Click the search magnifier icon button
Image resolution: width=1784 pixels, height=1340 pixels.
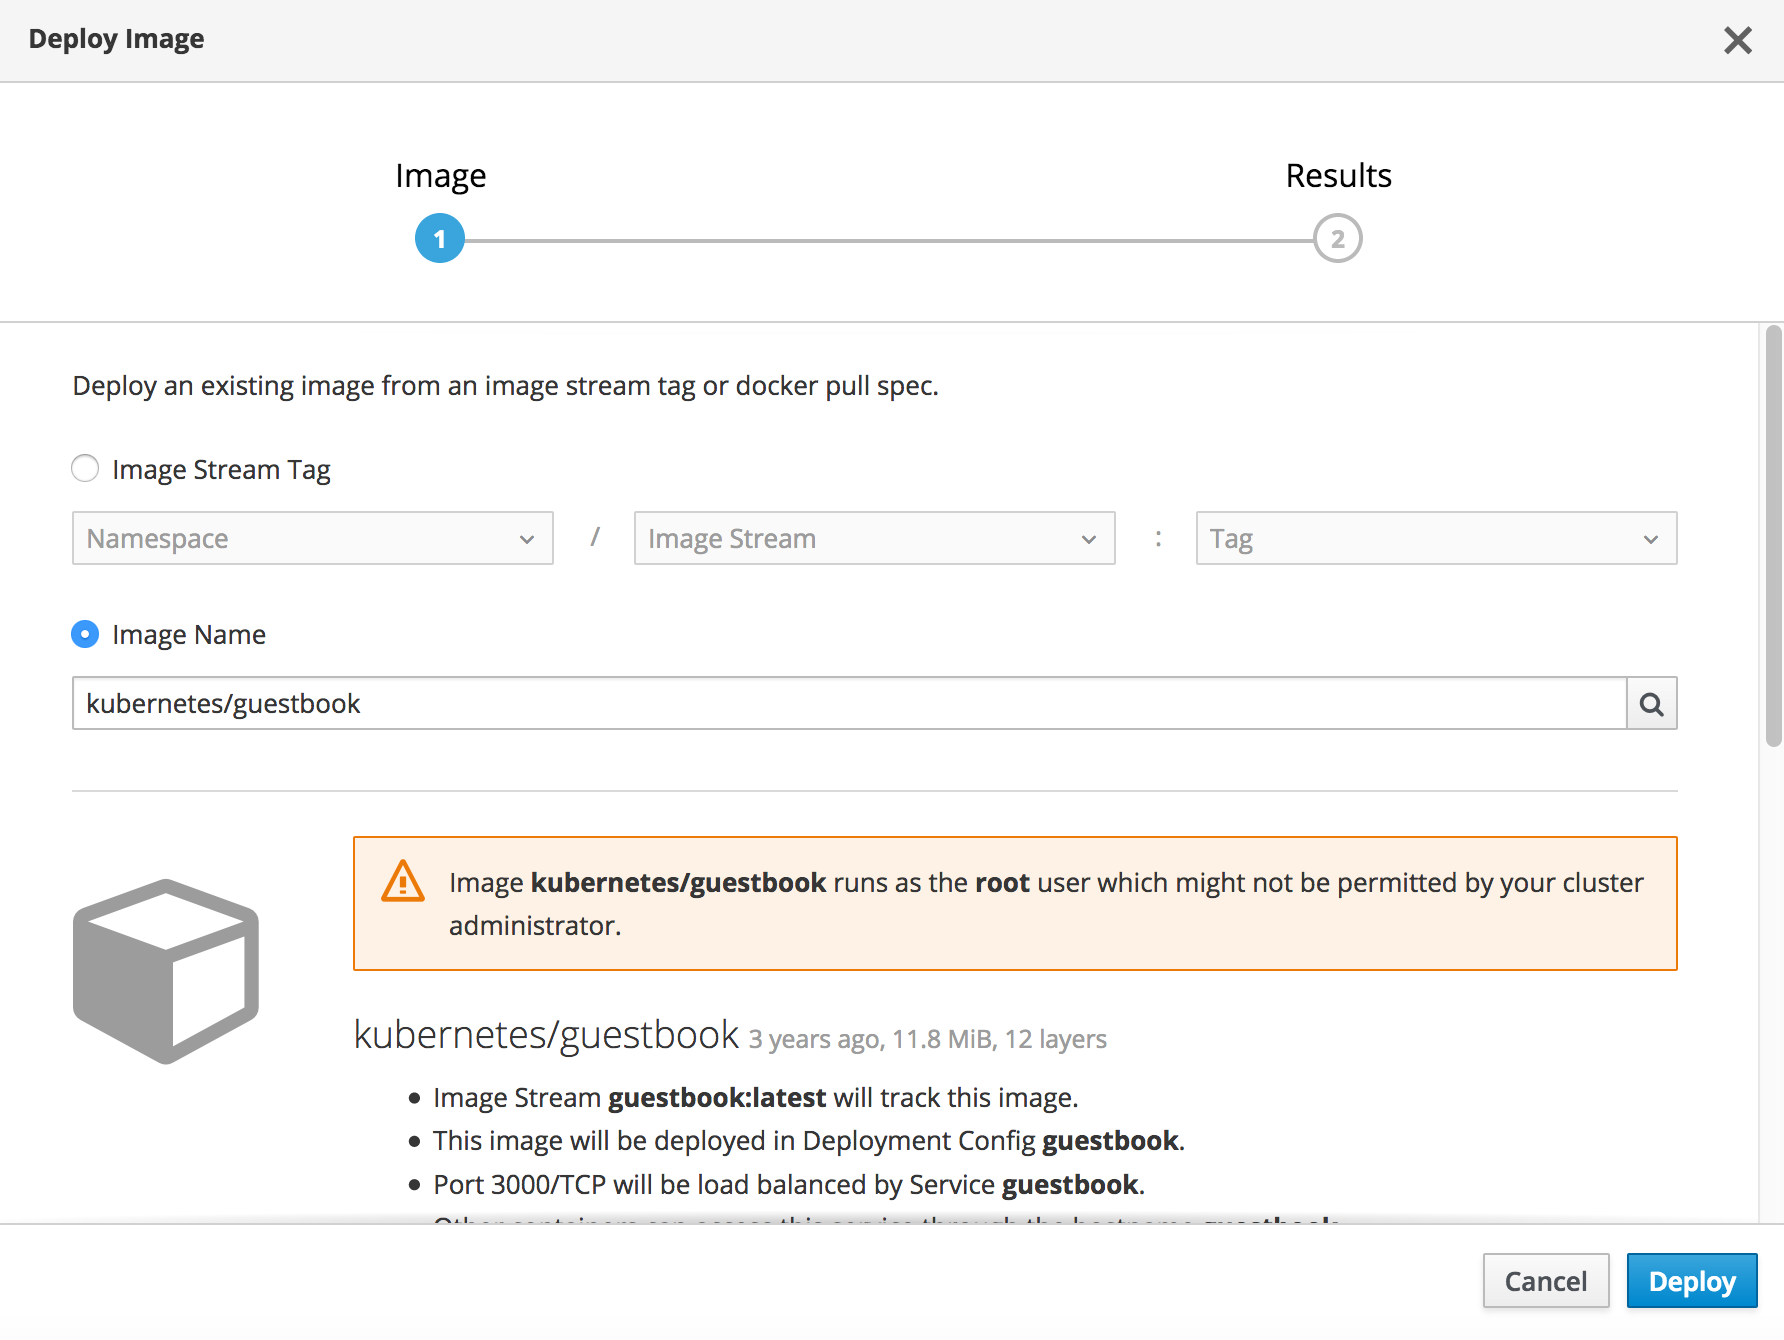click(1652, 704)
